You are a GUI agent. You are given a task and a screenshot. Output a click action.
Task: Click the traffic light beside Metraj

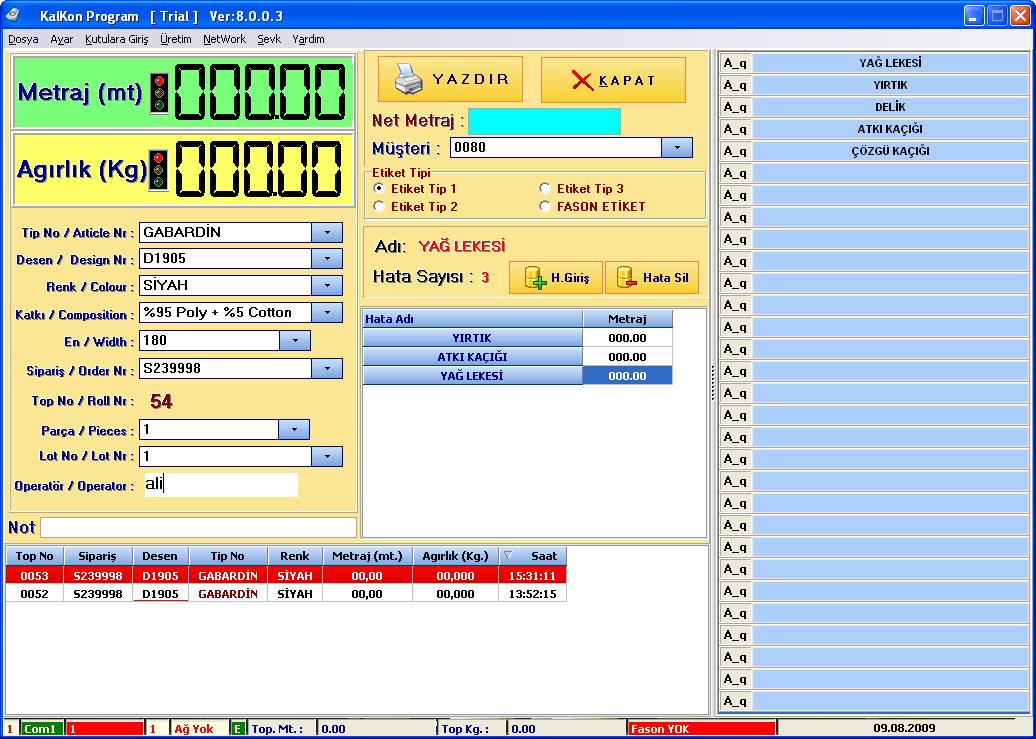click(x=159, y=93)
